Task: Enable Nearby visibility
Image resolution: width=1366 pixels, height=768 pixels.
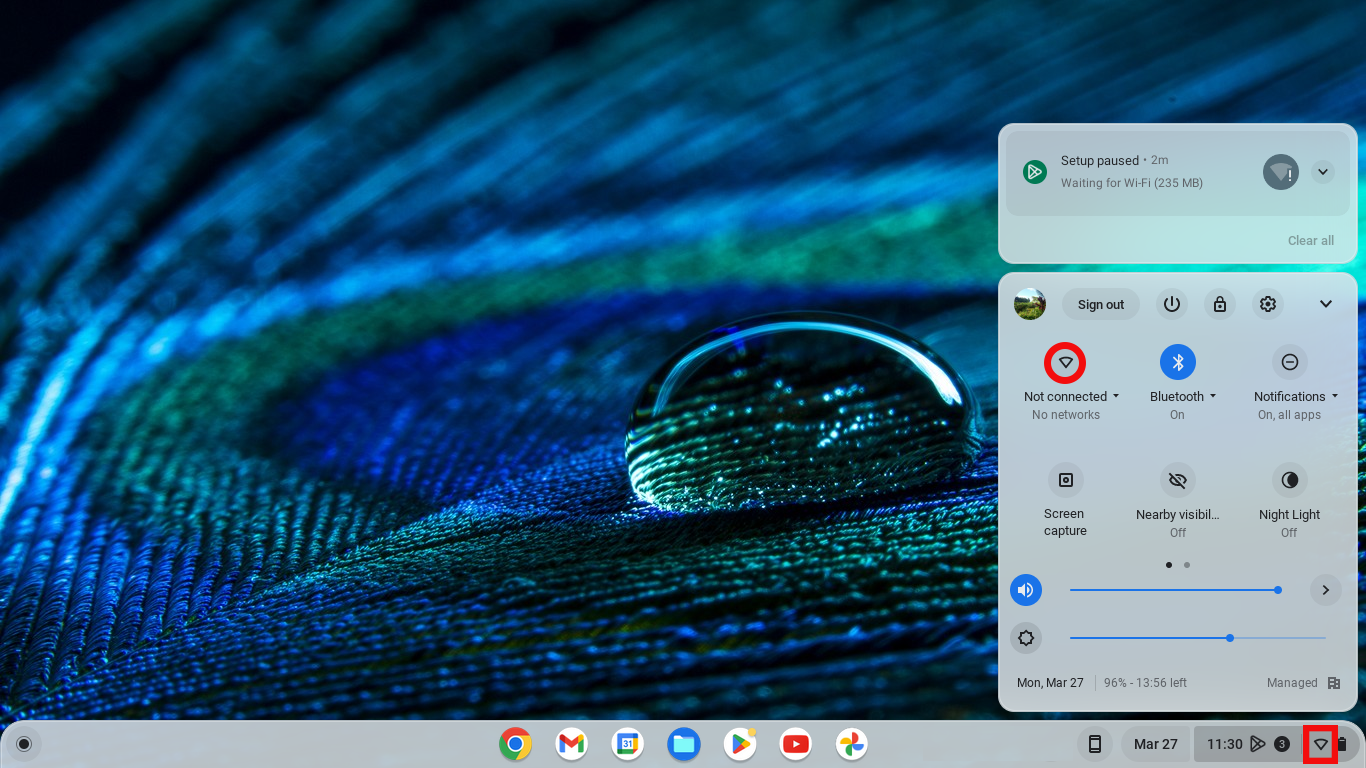Action: (x=1177, y=480)
